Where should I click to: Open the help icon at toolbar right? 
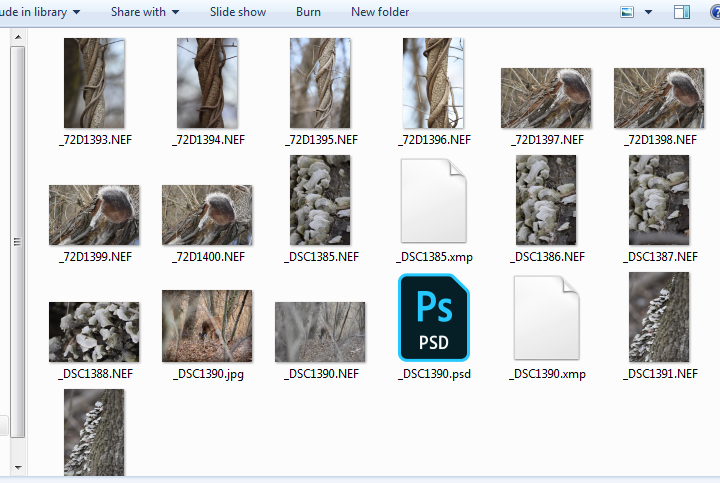pos(712,12)
